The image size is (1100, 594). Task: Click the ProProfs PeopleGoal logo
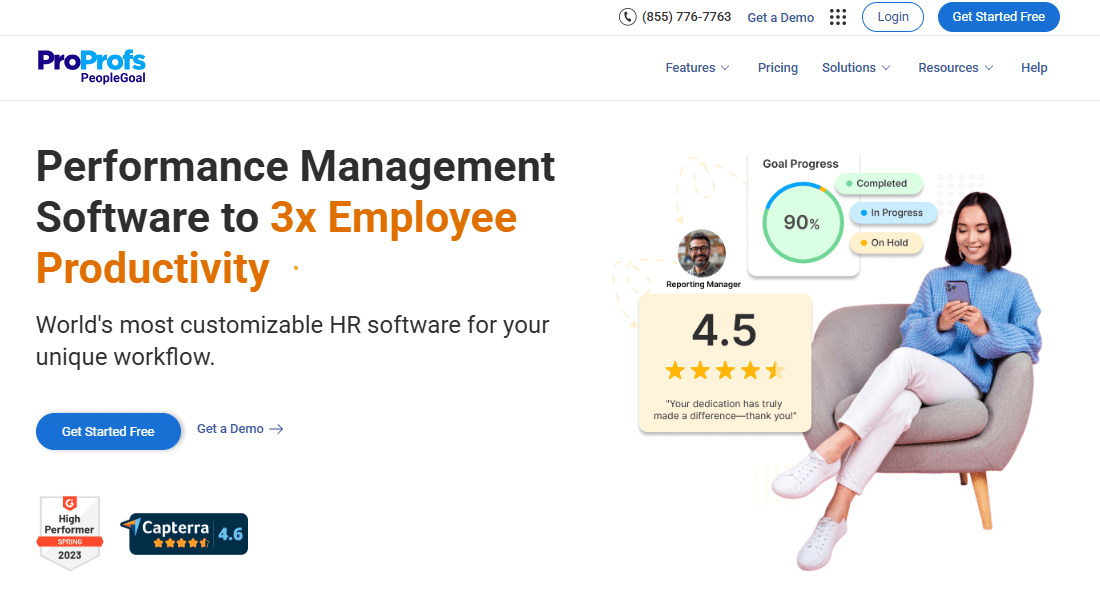[x=92, y=67]
